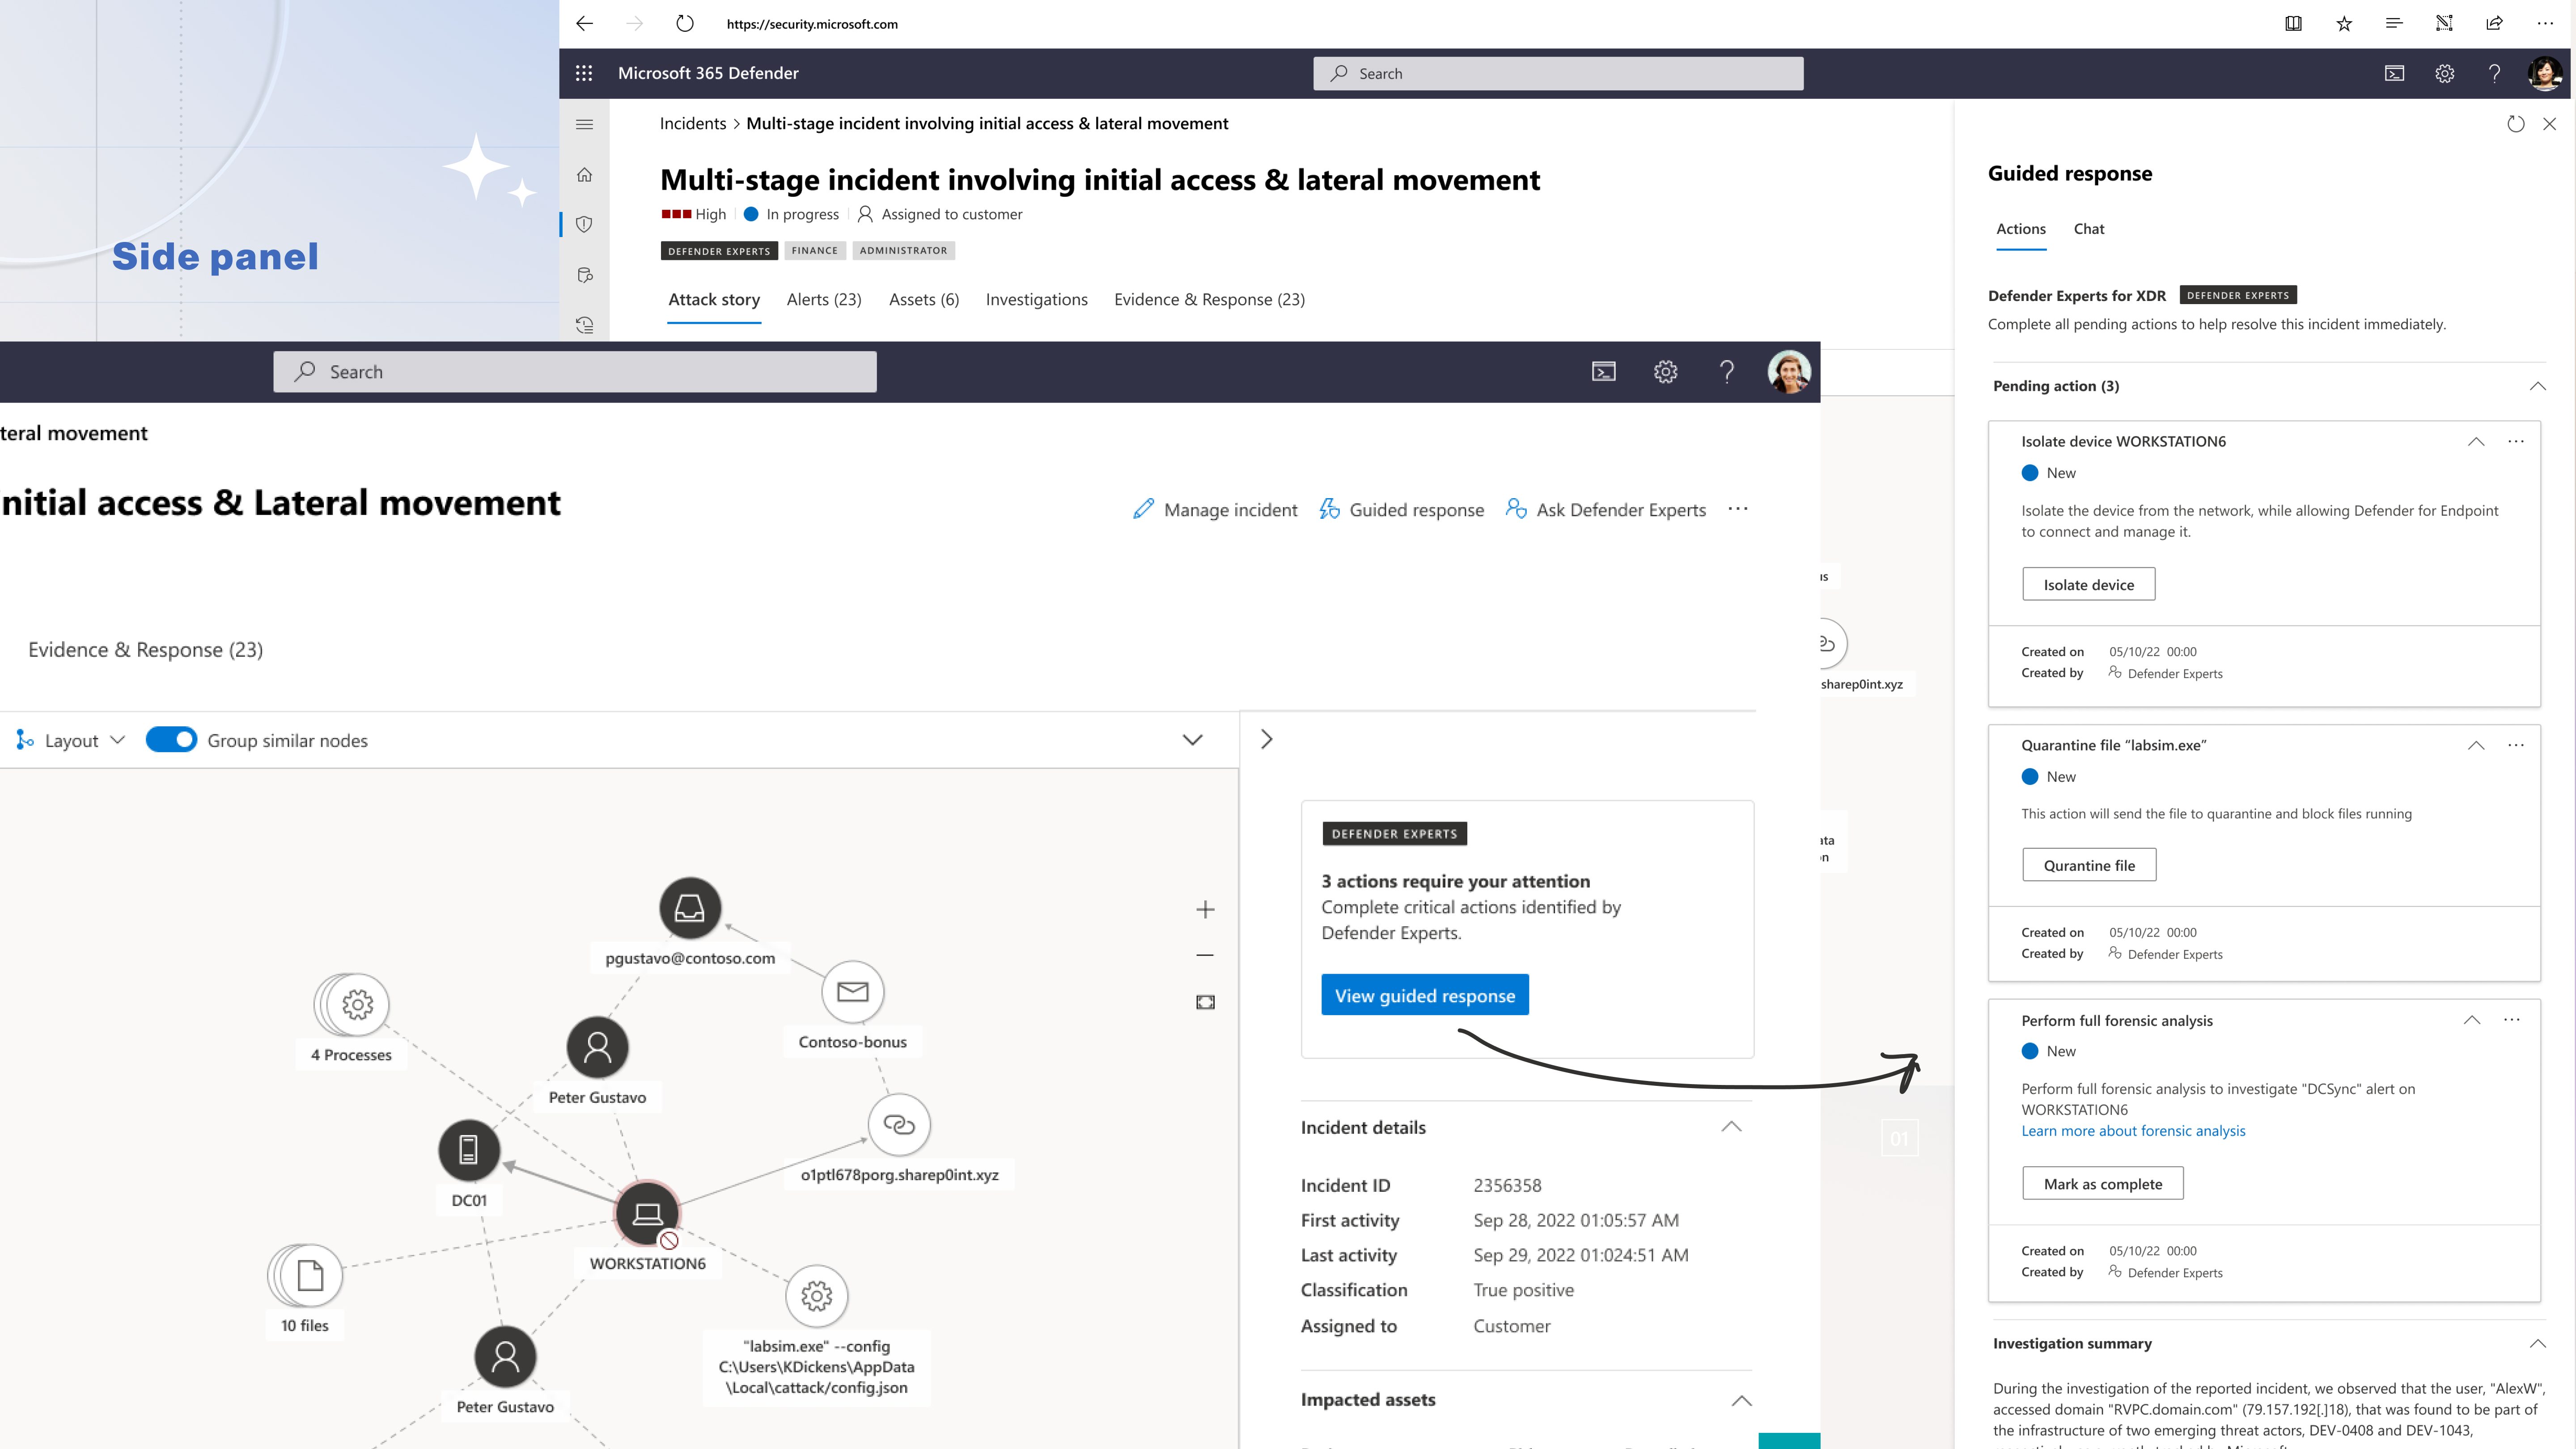
Task: Click the Guided response toolbar button
Action: pyautogui.click(x=1401, y=510)
